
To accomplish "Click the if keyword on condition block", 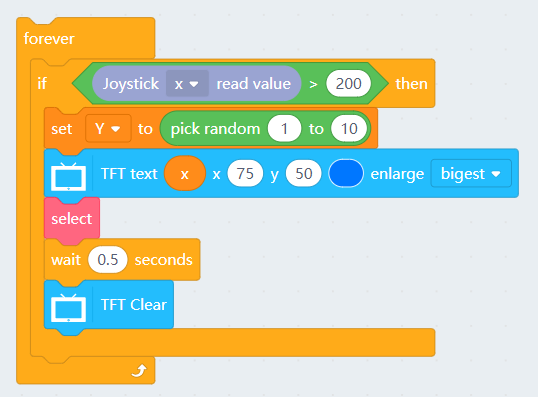I will (x=42, y=83).
